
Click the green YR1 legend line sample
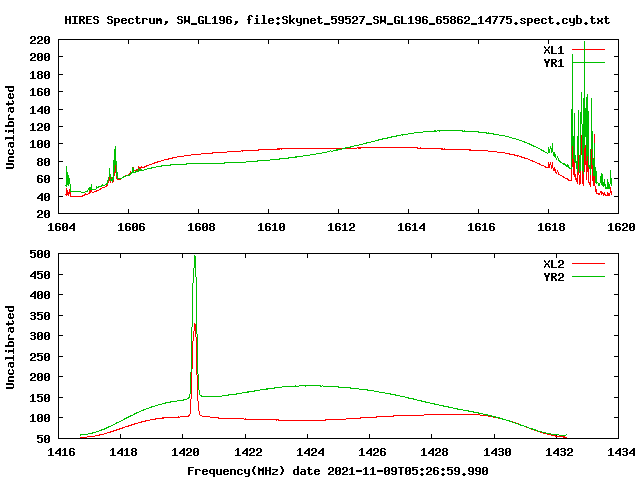point(588,62)
